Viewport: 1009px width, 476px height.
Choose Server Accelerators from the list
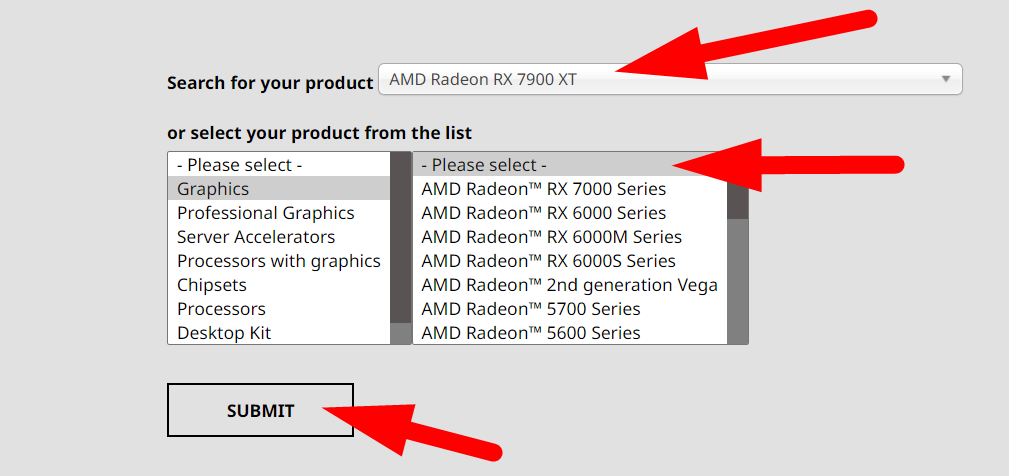point(279,237)
